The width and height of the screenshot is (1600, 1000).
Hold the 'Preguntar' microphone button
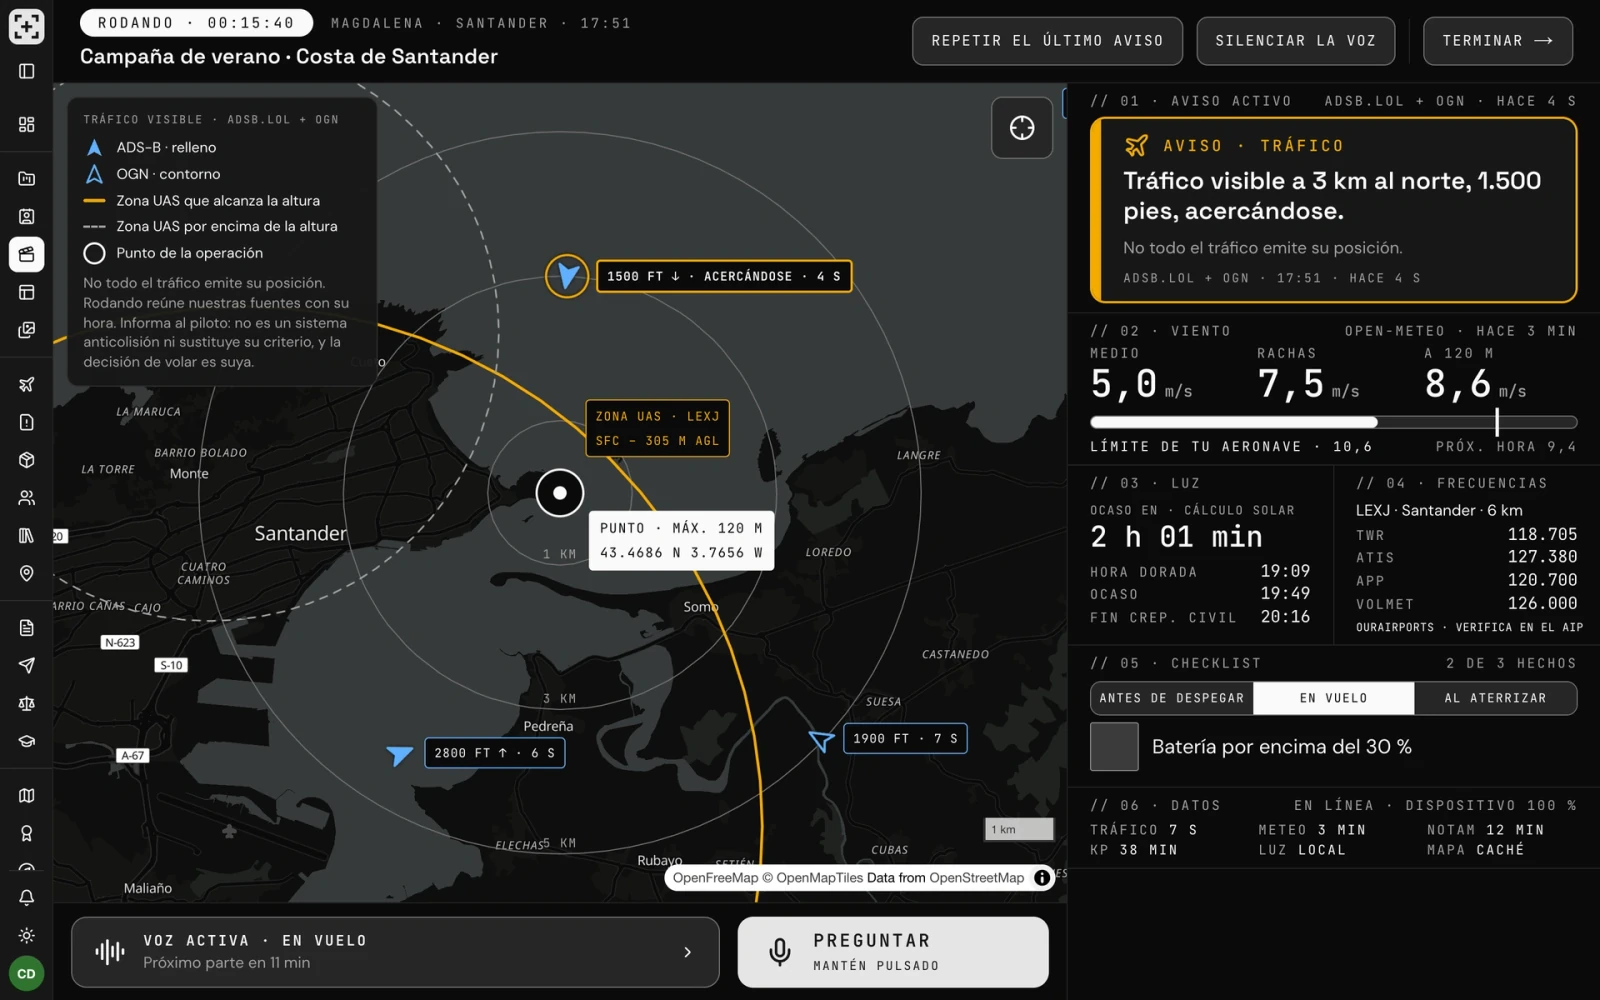point(893,952)
